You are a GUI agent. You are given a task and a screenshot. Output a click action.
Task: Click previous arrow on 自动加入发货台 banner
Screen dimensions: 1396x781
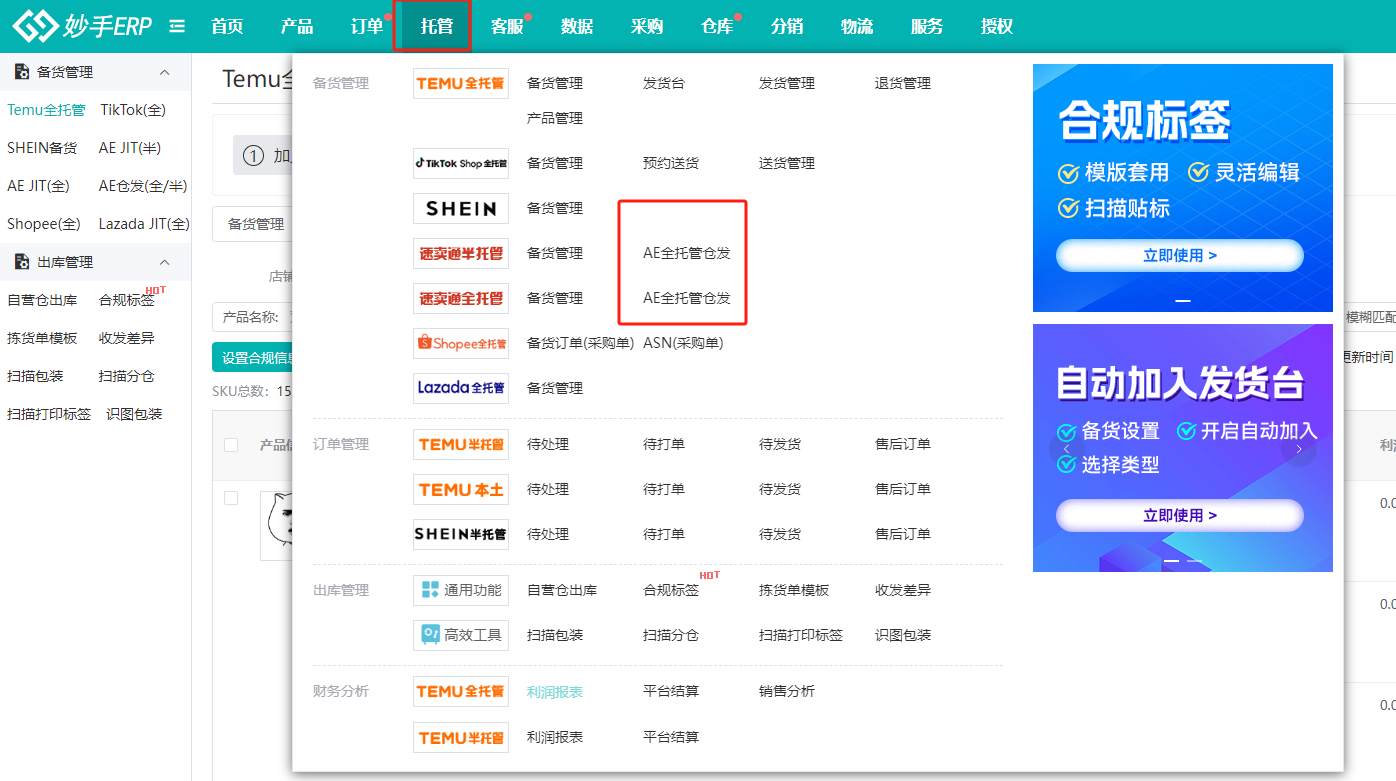point(1066,449)
